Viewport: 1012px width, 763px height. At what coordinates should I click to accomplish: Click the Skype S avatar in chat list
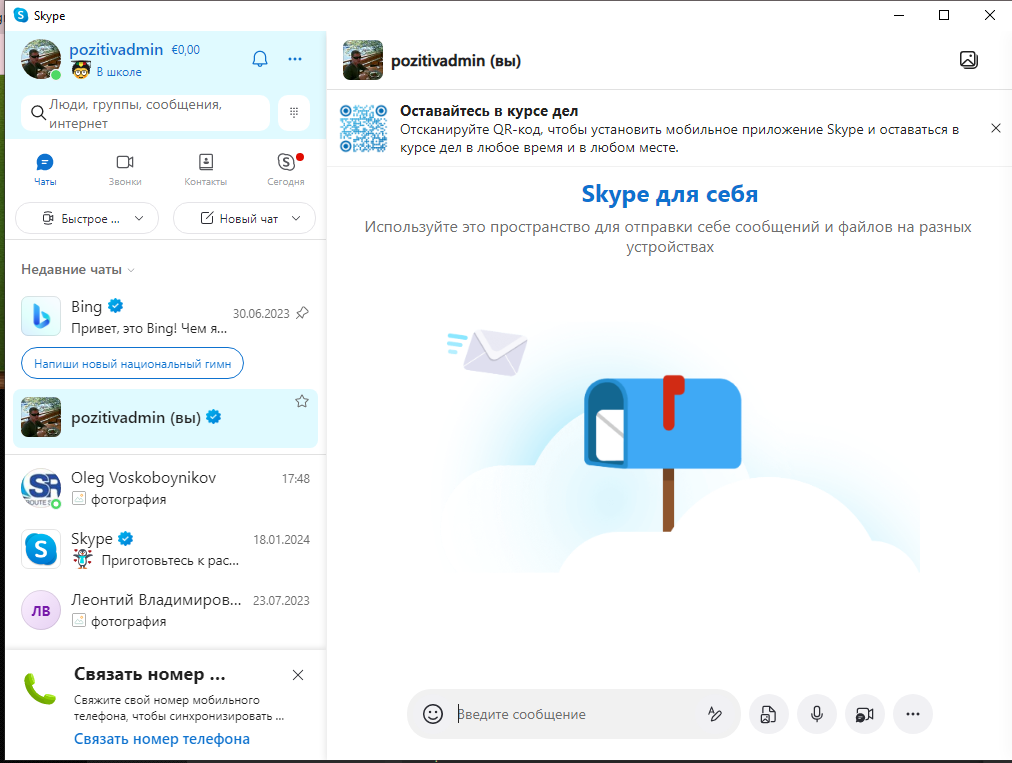pyautogui.click(x=41, y=549)
